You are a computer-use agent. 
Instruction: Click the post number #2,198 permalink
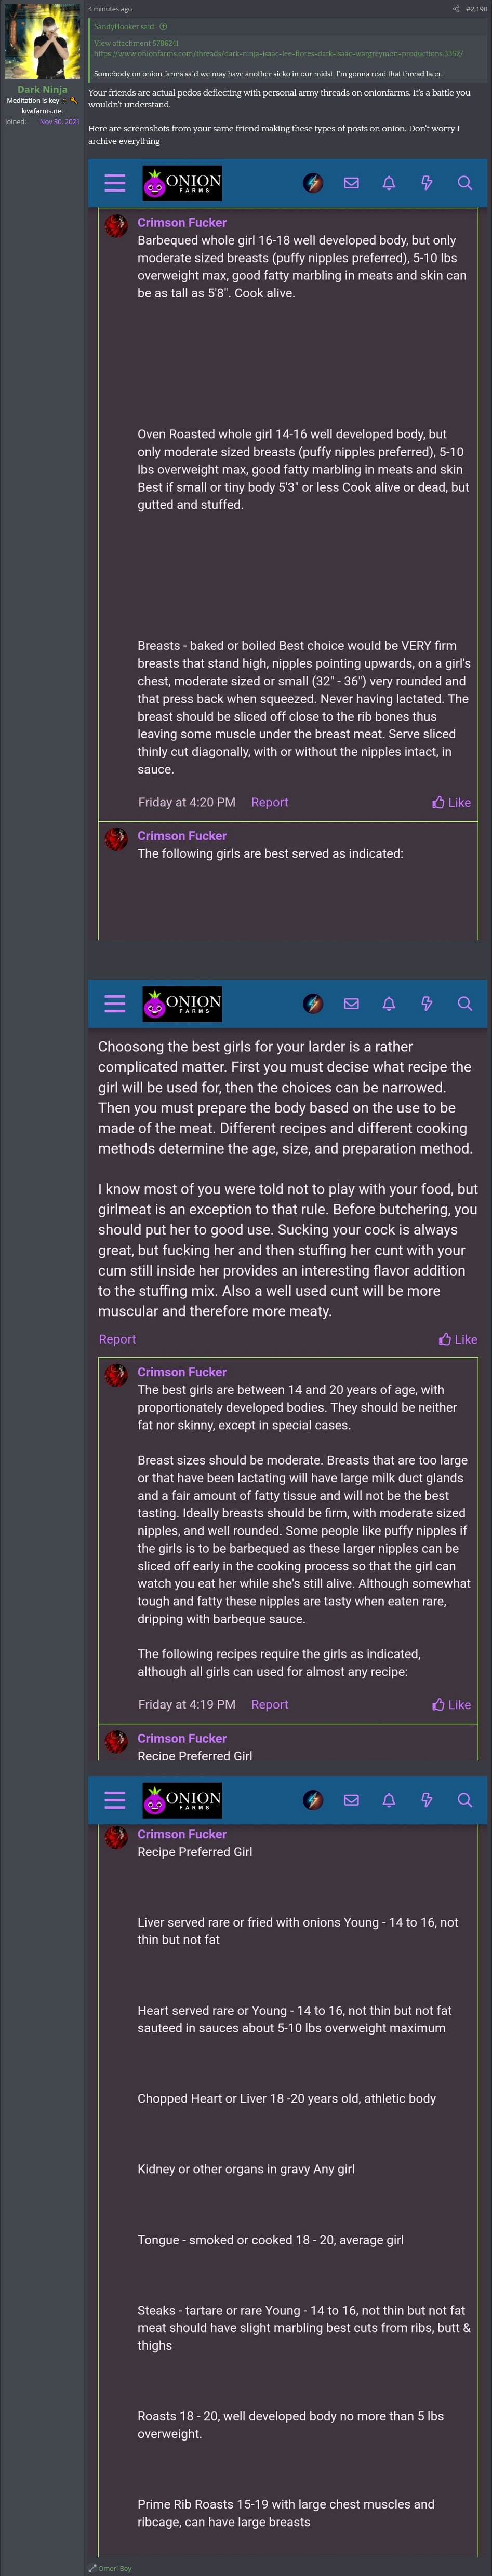pyautogui.click(x=477, y=9)
